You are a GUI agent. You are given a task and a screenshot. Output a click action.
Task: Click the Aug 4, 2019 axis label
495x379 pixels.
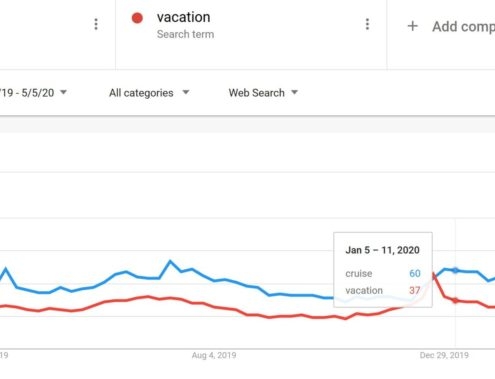(x=214, y=355)
